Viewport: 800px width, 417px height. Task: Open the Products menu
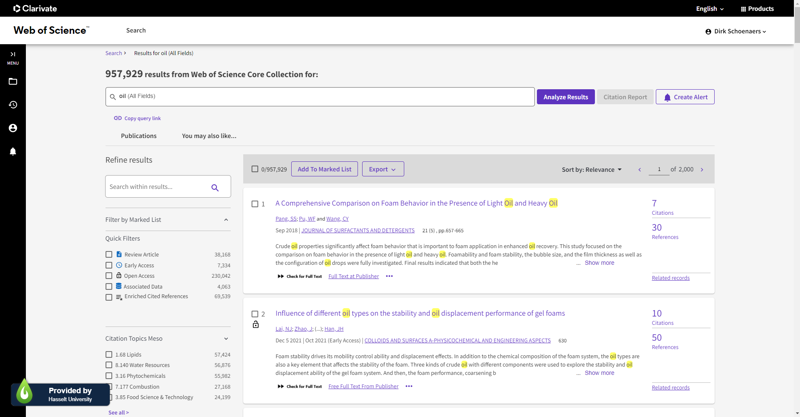point(757,9)
